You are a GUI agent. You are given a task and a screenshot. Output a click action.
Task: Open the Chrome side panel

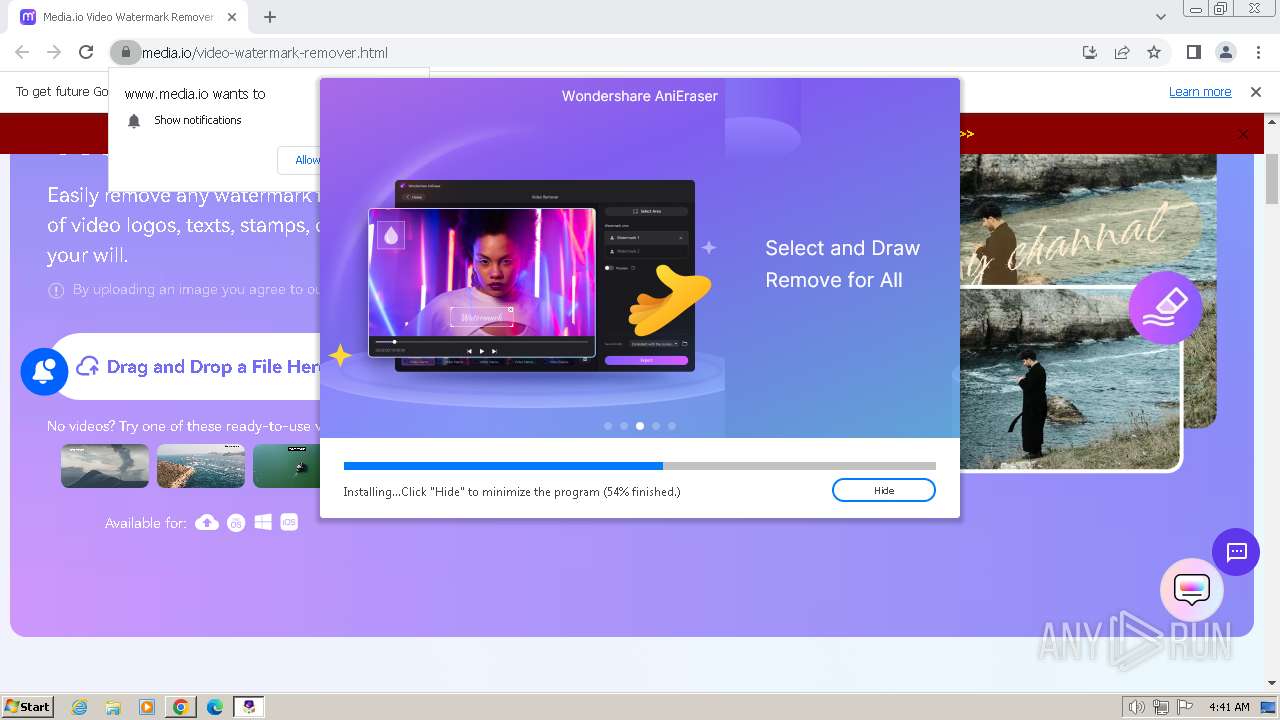[1193, 52]
